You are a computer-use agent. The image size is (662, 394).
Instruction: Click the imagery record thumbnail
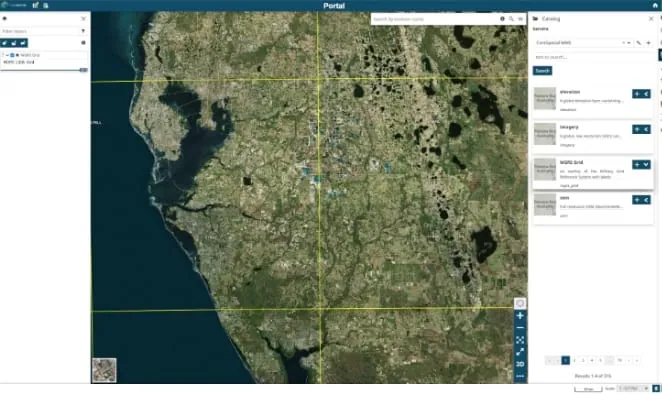pos(545,134)
